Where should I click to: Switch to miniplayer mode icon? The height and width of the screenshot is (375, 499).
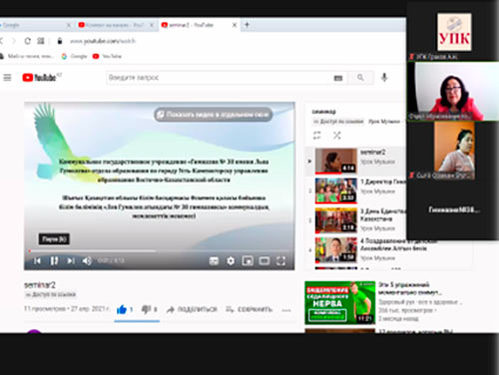247,261
